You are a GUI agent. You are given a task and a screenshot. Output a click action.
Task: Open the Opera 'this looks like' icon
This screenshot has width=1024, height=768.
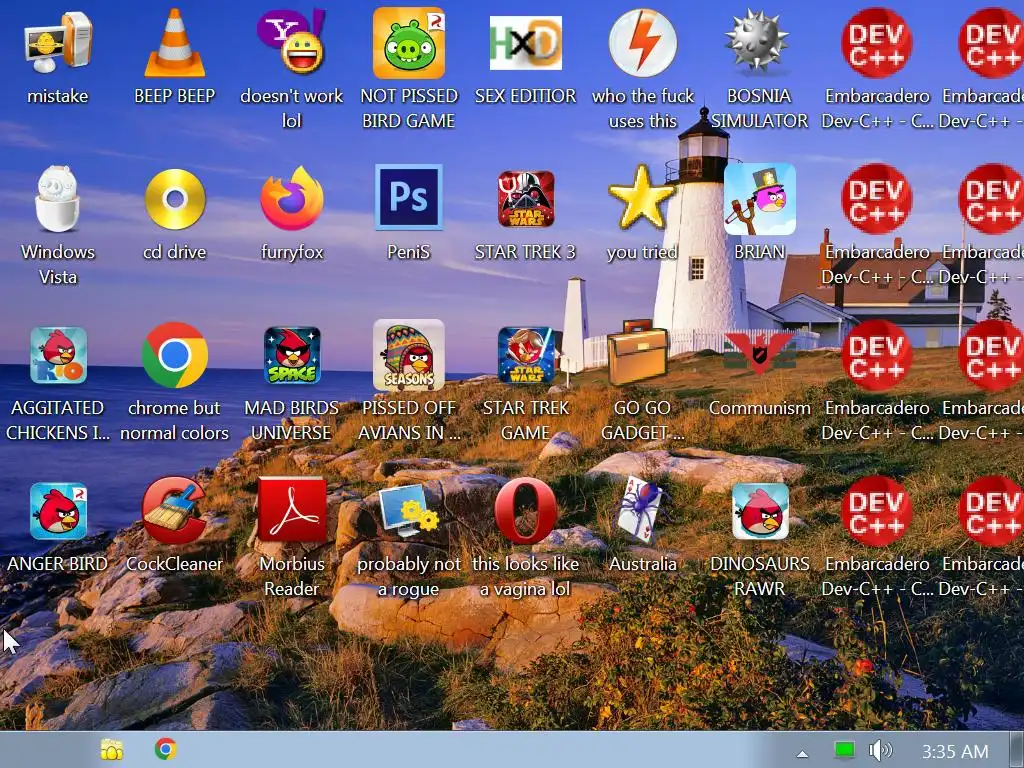click(x=526, y=511)
